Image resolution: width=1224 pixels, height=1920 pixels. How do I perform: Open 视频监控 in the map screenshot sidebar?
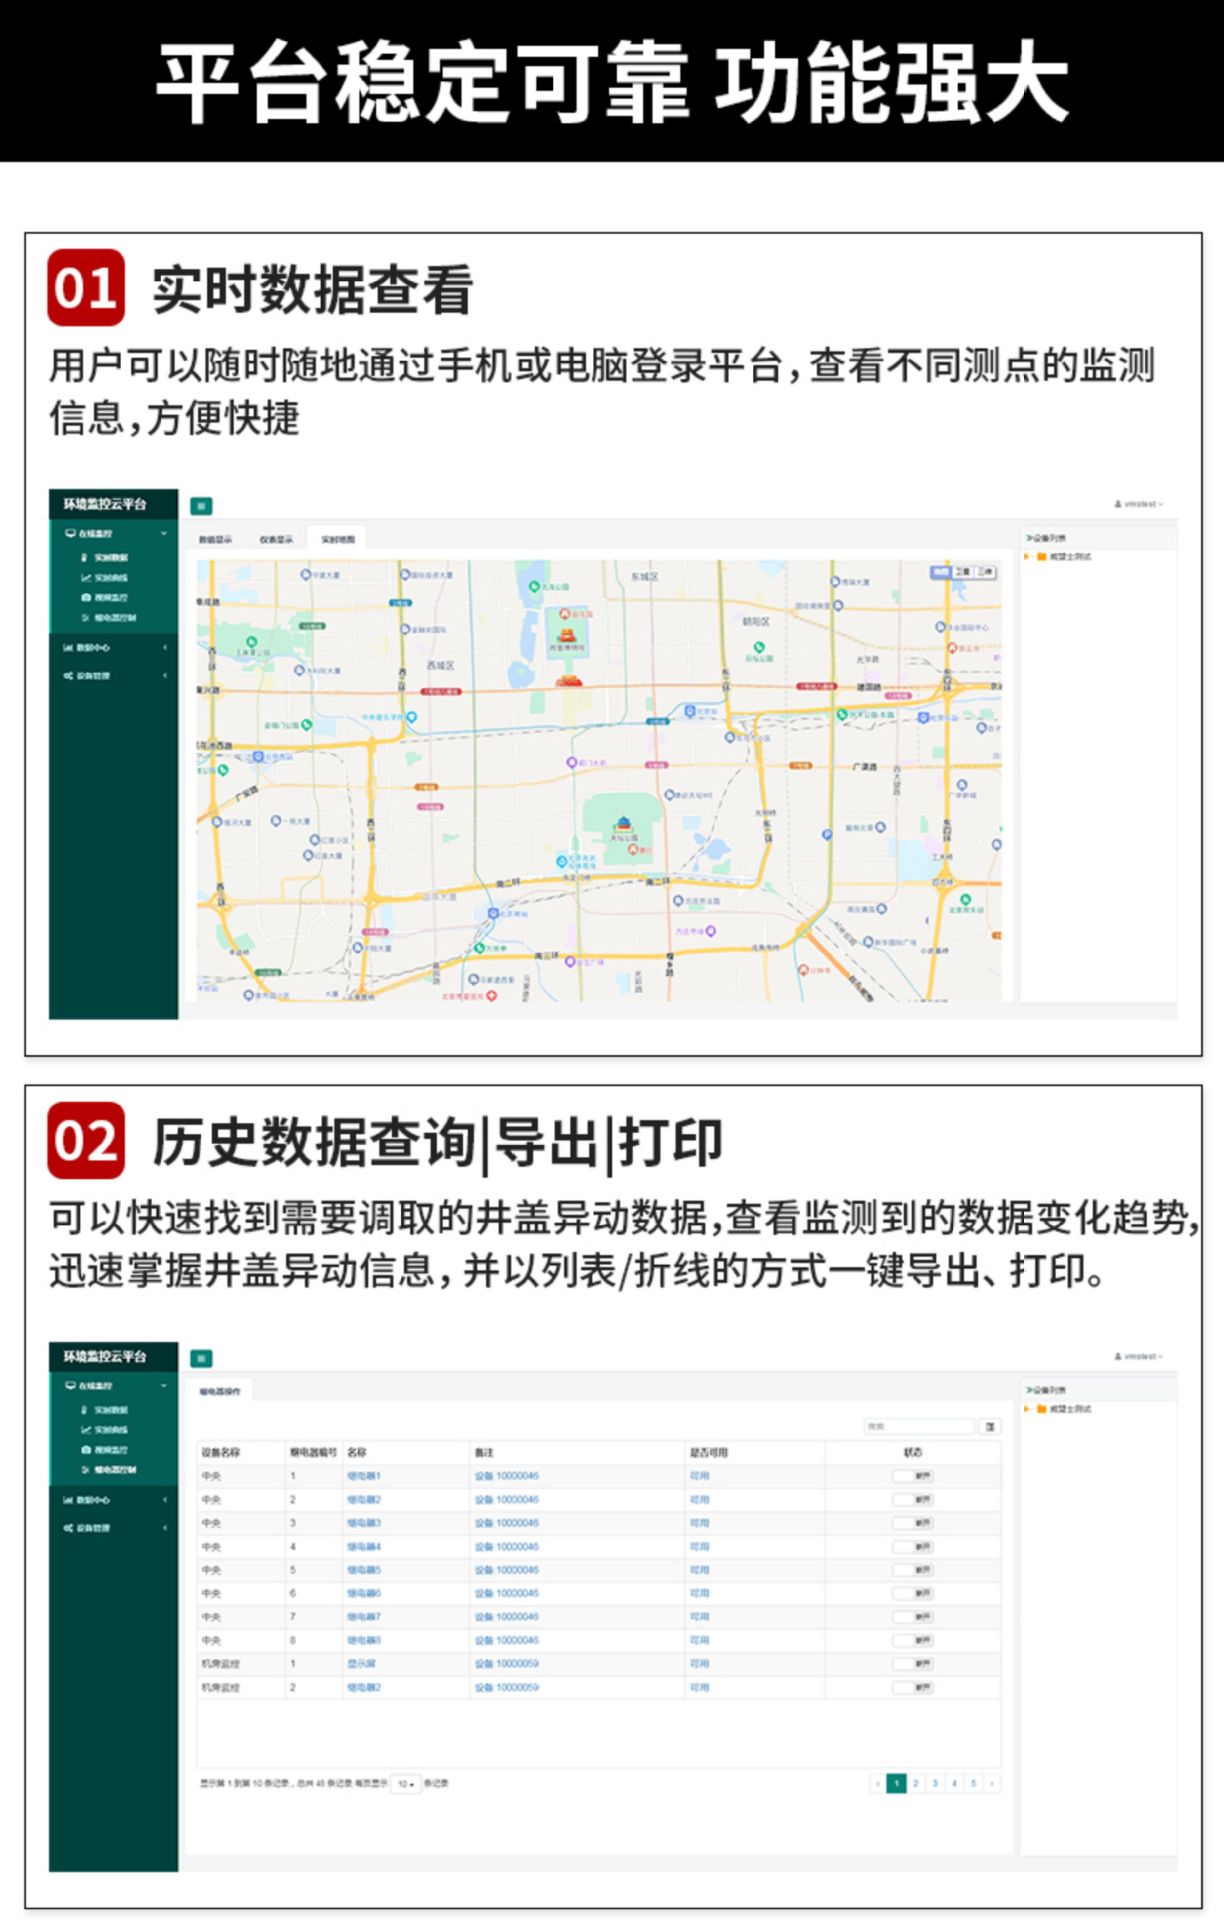105,598
